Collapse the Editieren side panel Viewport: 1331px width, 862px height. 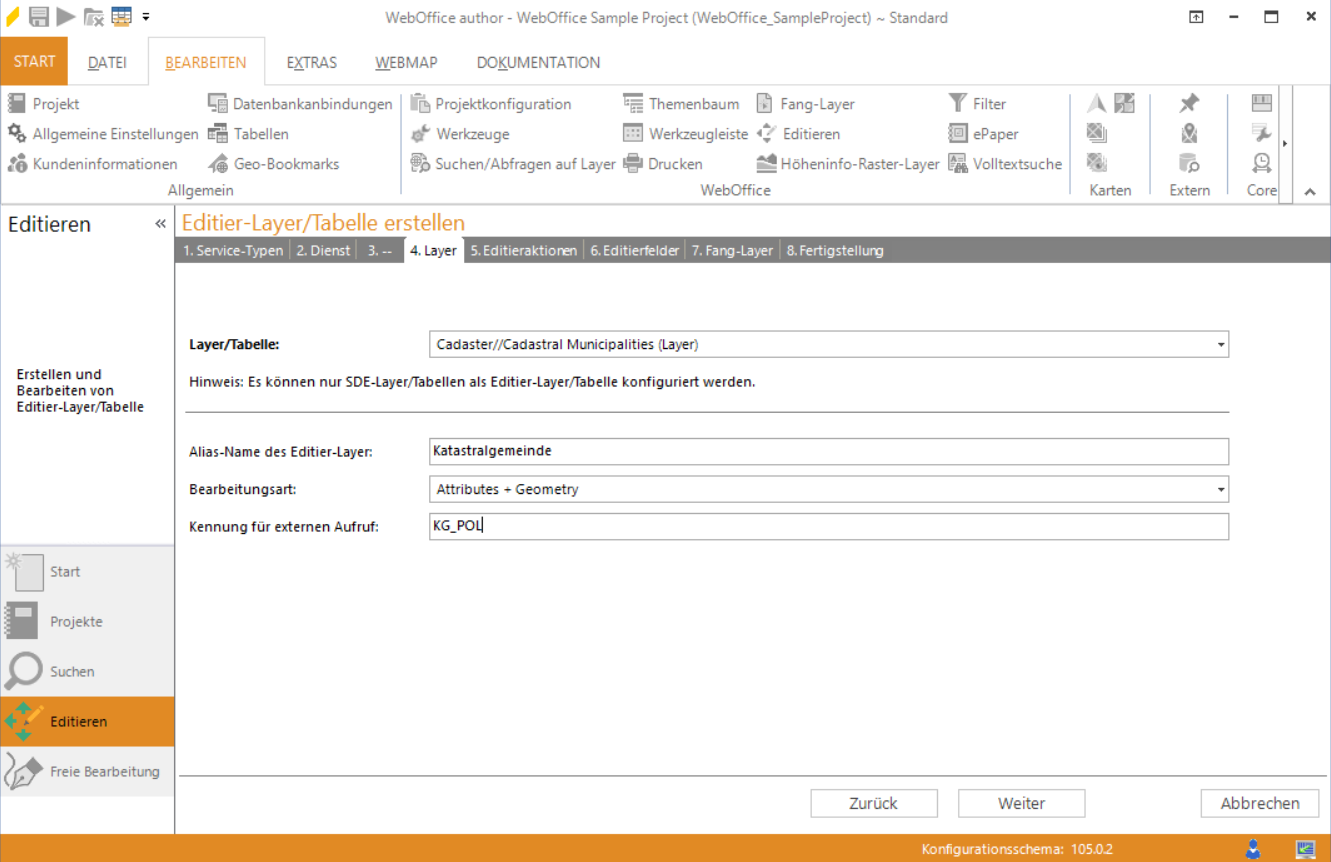click(x=160, y=224)
